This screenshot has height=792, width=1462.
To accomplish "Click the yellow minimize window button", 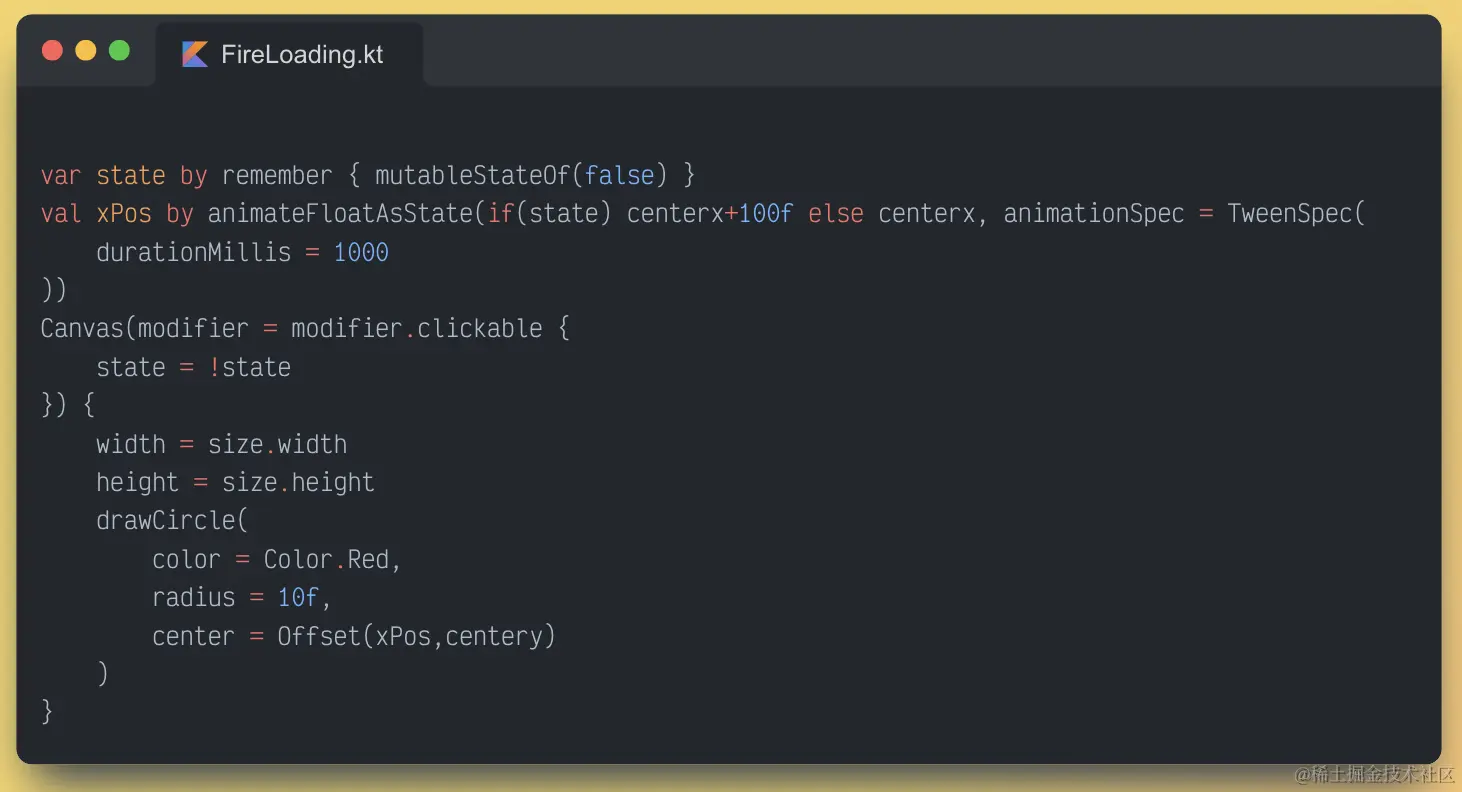I will 86,50.
